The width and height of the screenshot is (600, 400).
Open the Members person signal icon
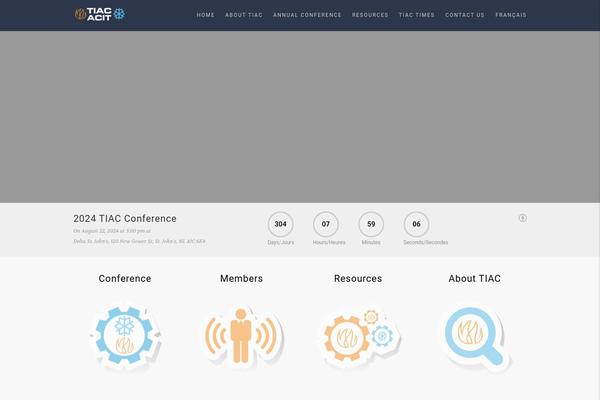(x=242, y=337)
